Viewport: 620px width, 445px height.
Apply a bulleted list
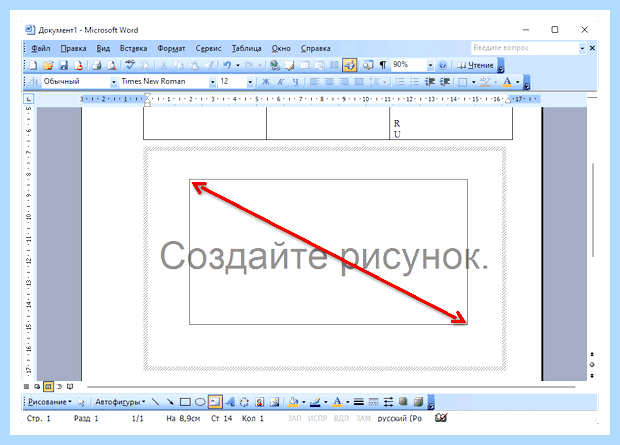coord(415,82)
